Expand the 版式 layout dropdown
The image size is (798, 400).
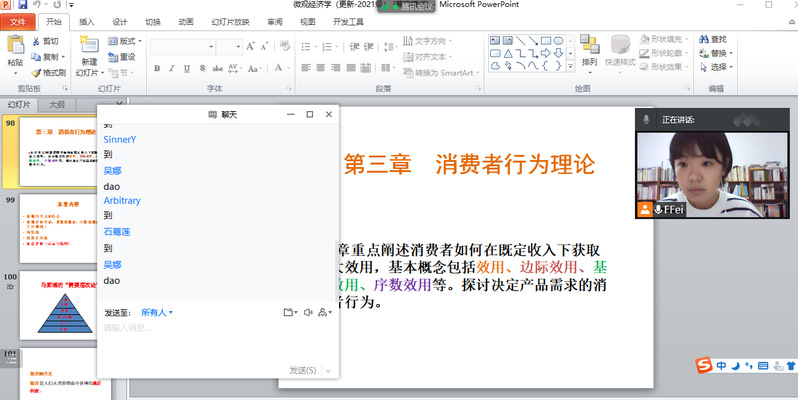pyautogui.click(x=125, y=41)
